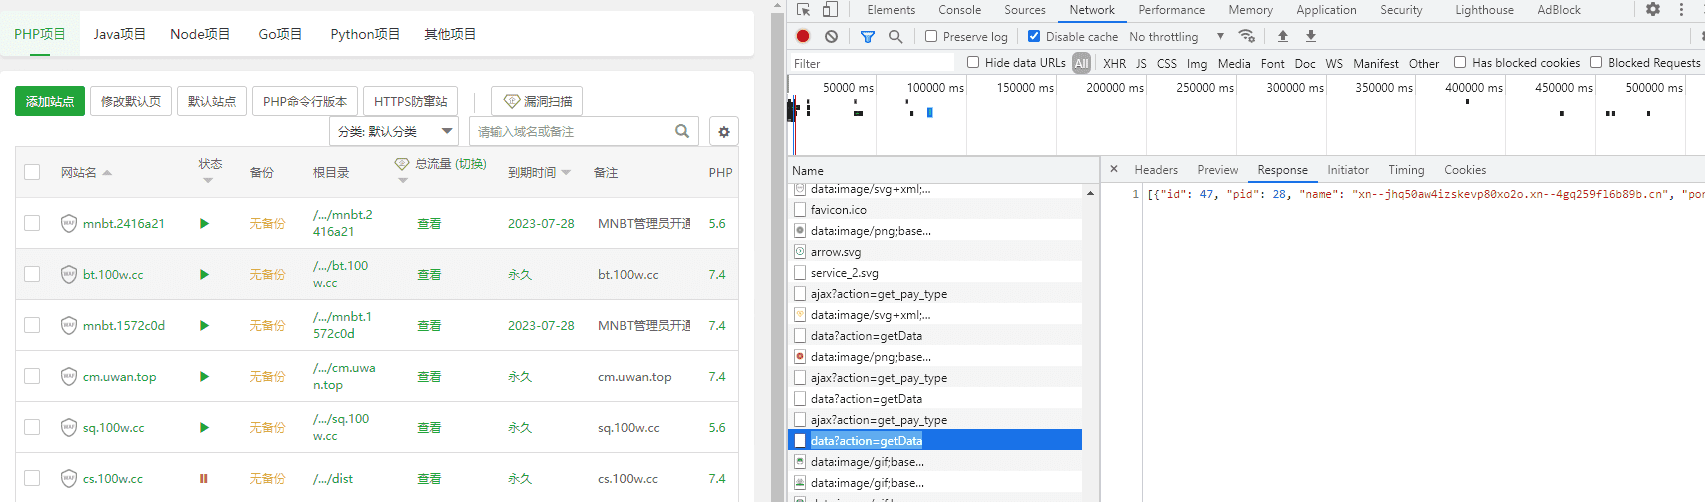
Task: Expand the 分类: 默认分类 category dropdown
Action: coord(393,132)
